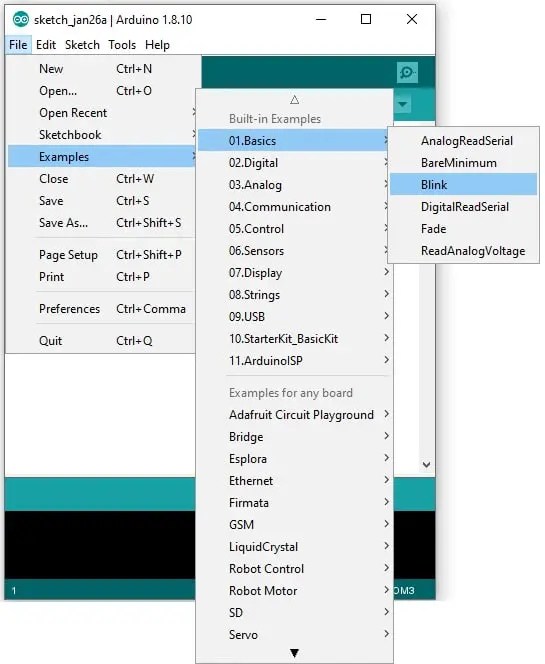Open the Blink example sketch
The height and width of the screenshot is (664, 545).
(x=464, y=185)
